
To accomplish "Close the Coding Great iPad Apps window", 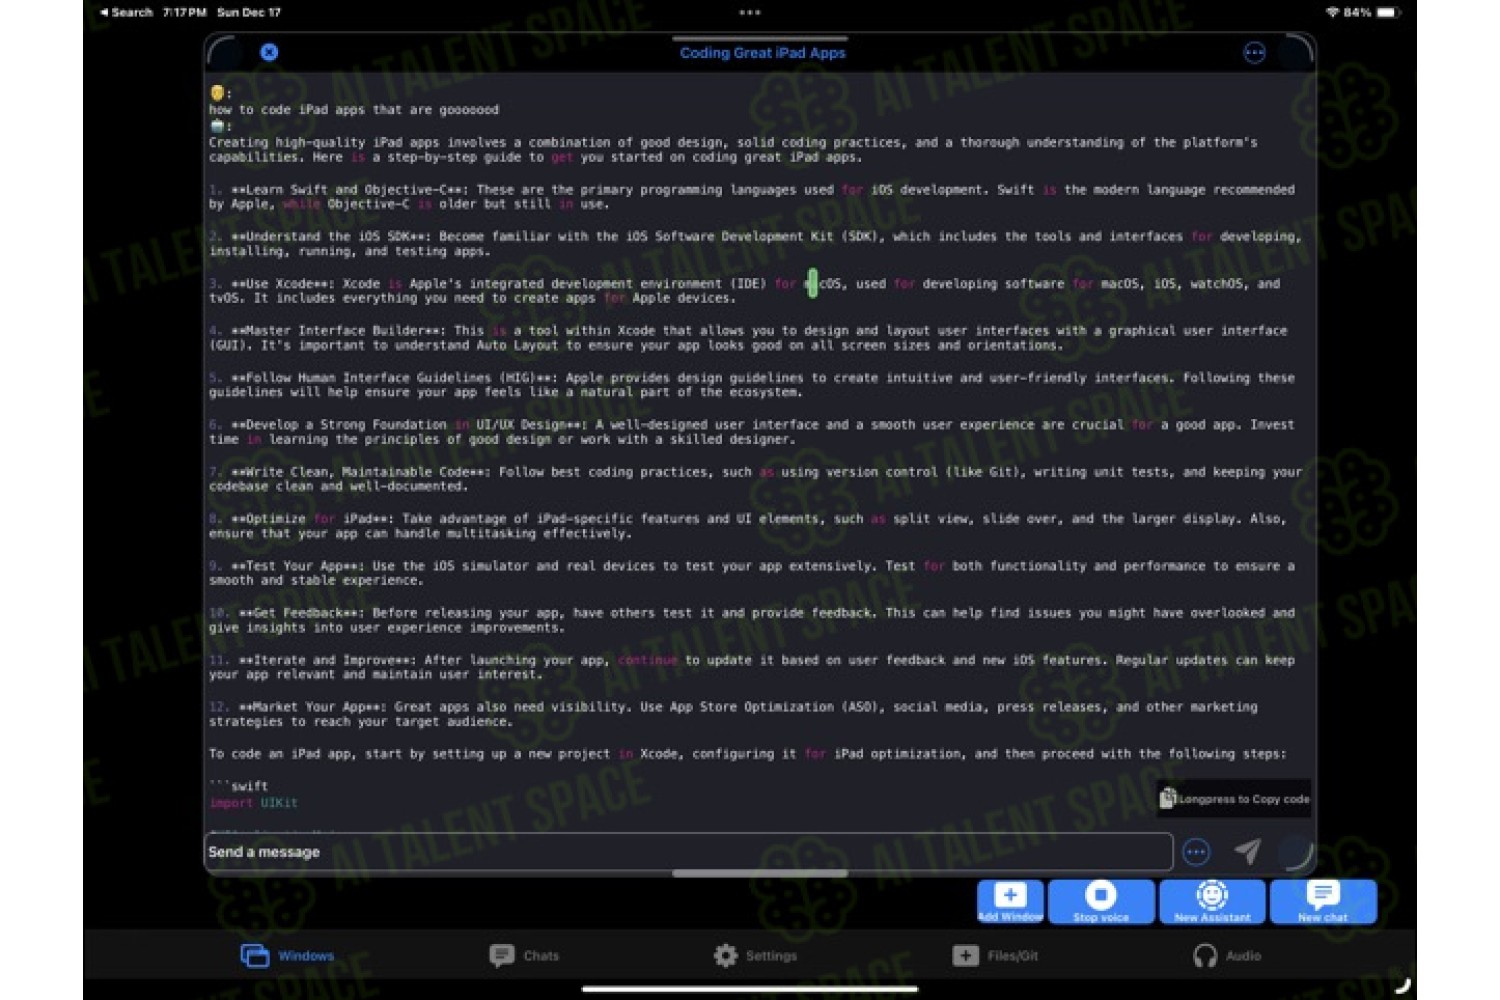I will pyautogui.click(x=269, y=52).
